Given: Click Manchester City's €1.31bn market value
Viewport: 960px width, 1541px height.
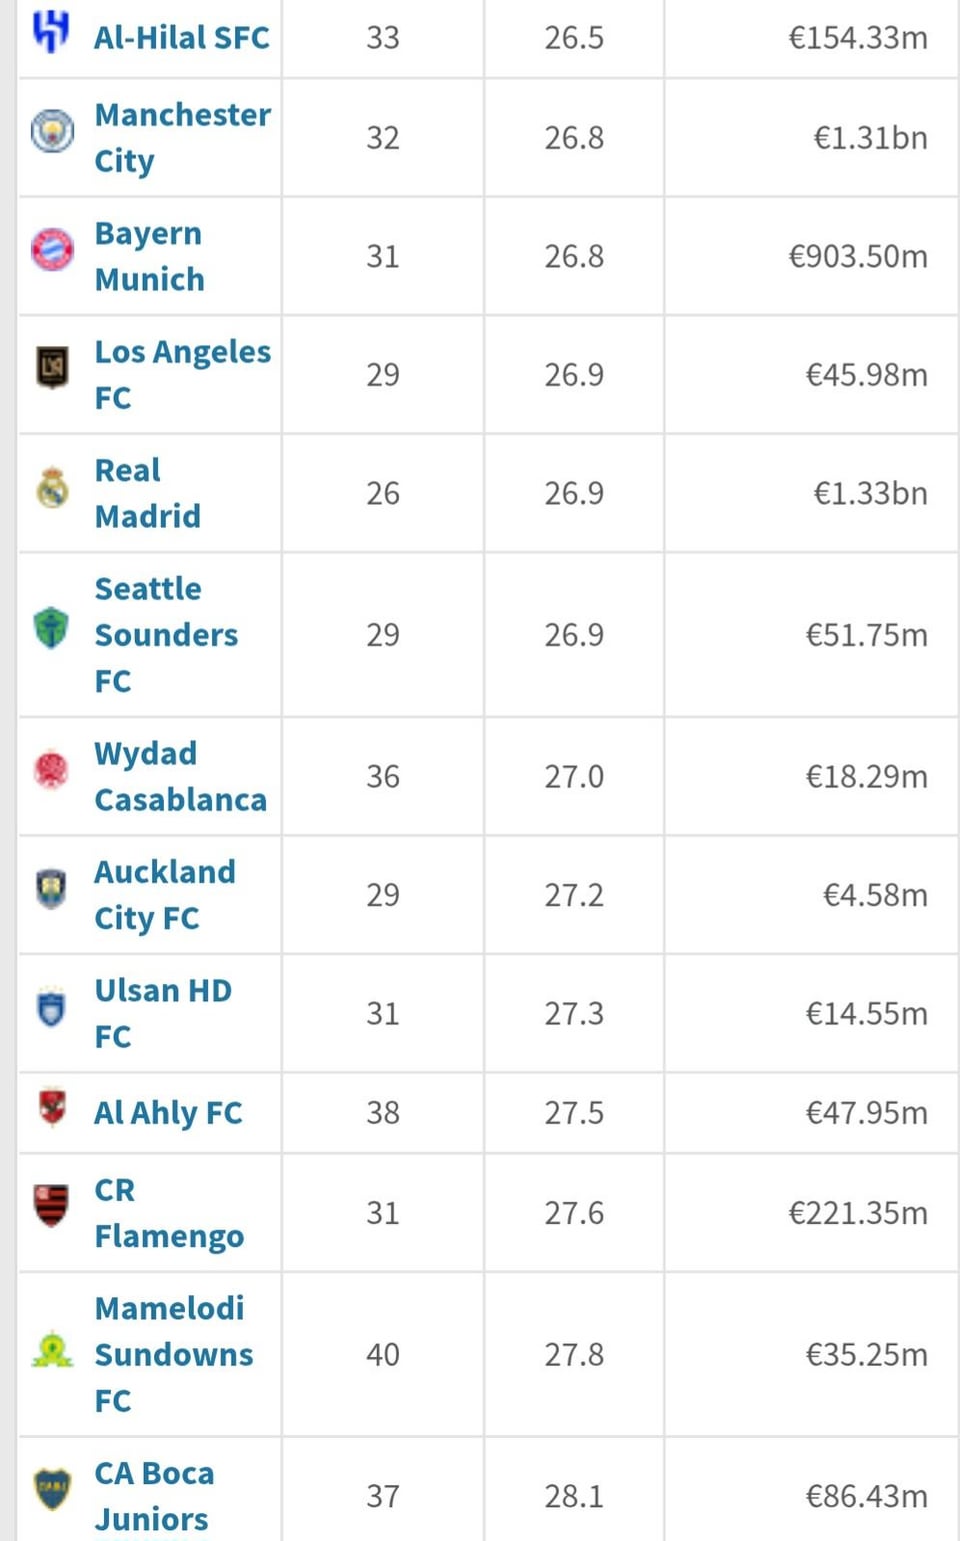Looking at the screenshot, I should coord(870,138).
